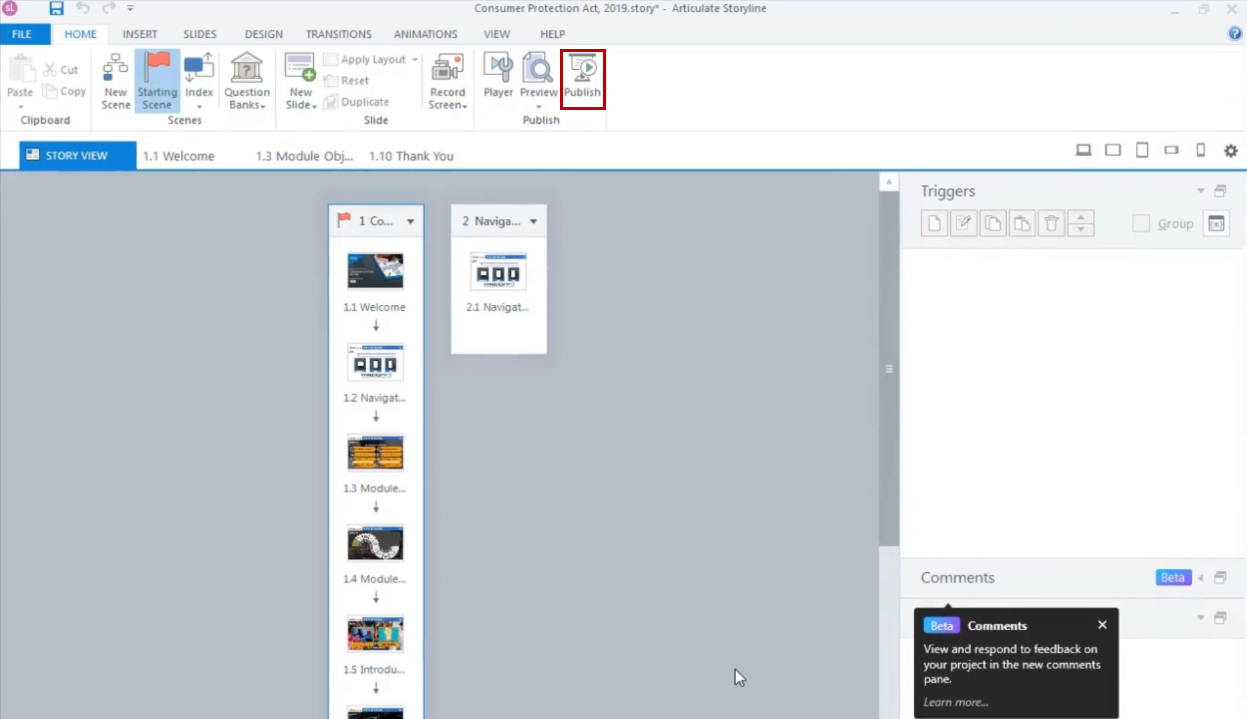Switch to the 1.10 Thank You tab
This screenshot has width=1247, height=719.
coord(411,156)
